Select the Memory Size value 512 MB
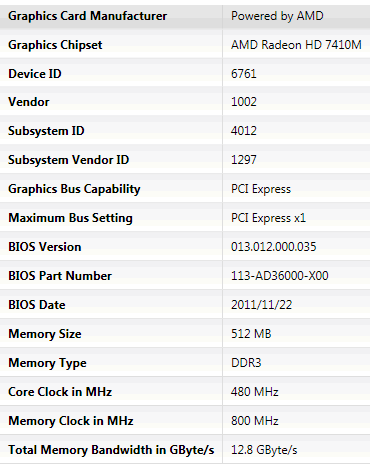This screenshot has width=370, height=467. click(251, 334)
